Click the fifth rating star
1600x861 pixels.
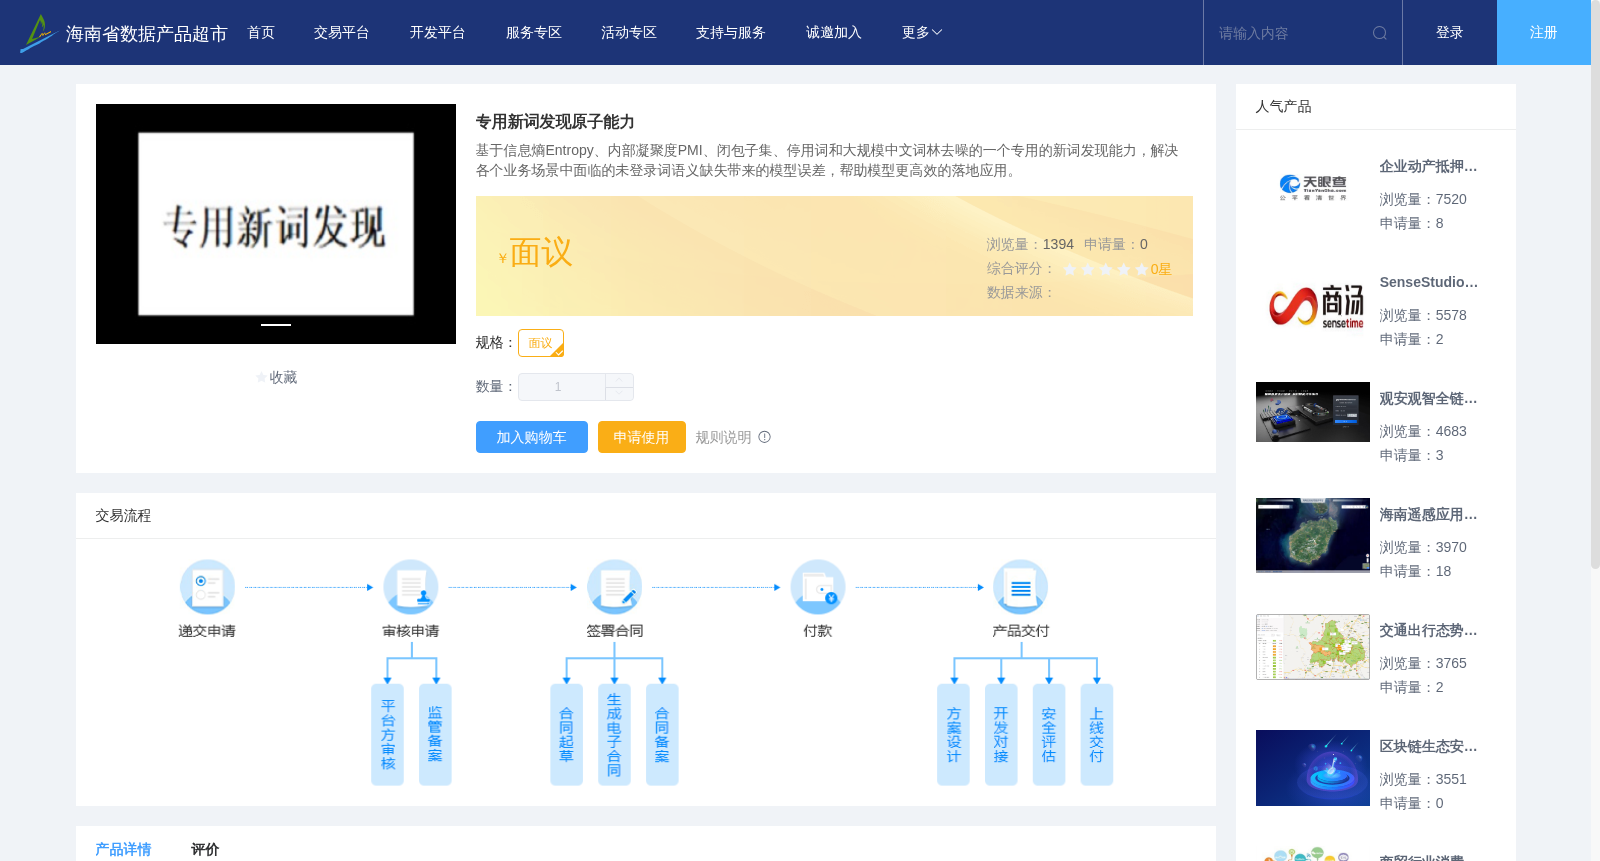coord(1142,269)
